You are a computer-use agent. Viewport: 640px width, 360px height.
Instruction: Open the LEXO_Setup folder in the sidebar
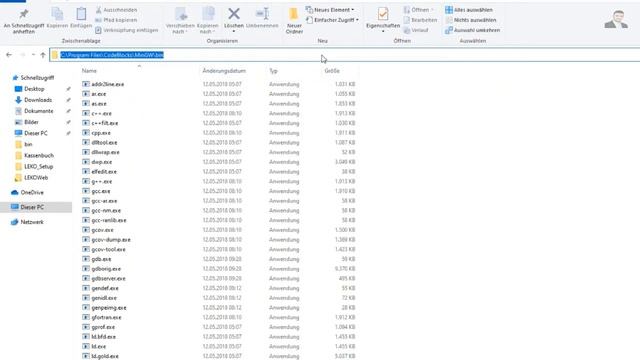pos(38,167)
